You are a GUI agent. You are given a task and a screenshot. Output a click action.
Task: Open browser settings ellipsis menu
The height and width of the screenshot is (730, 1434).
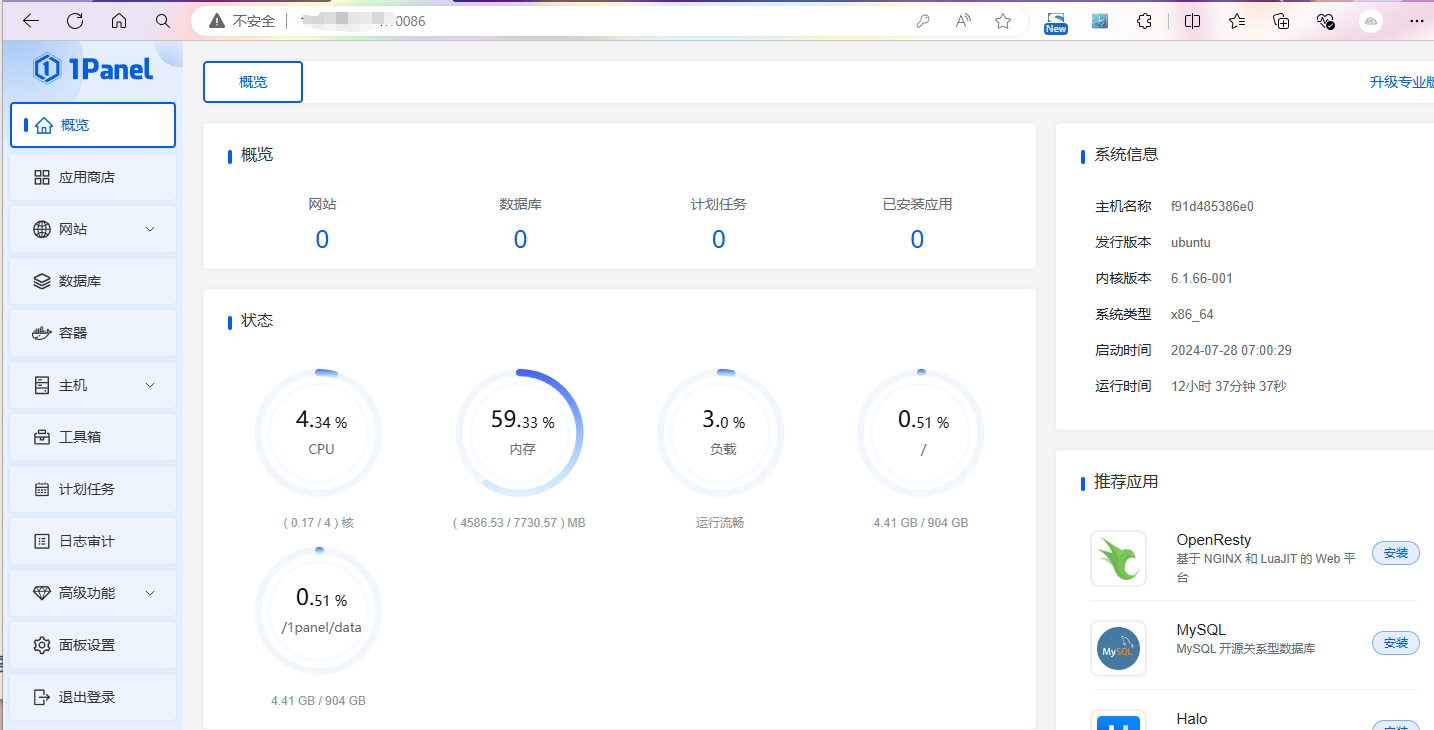pos(1415,20)
